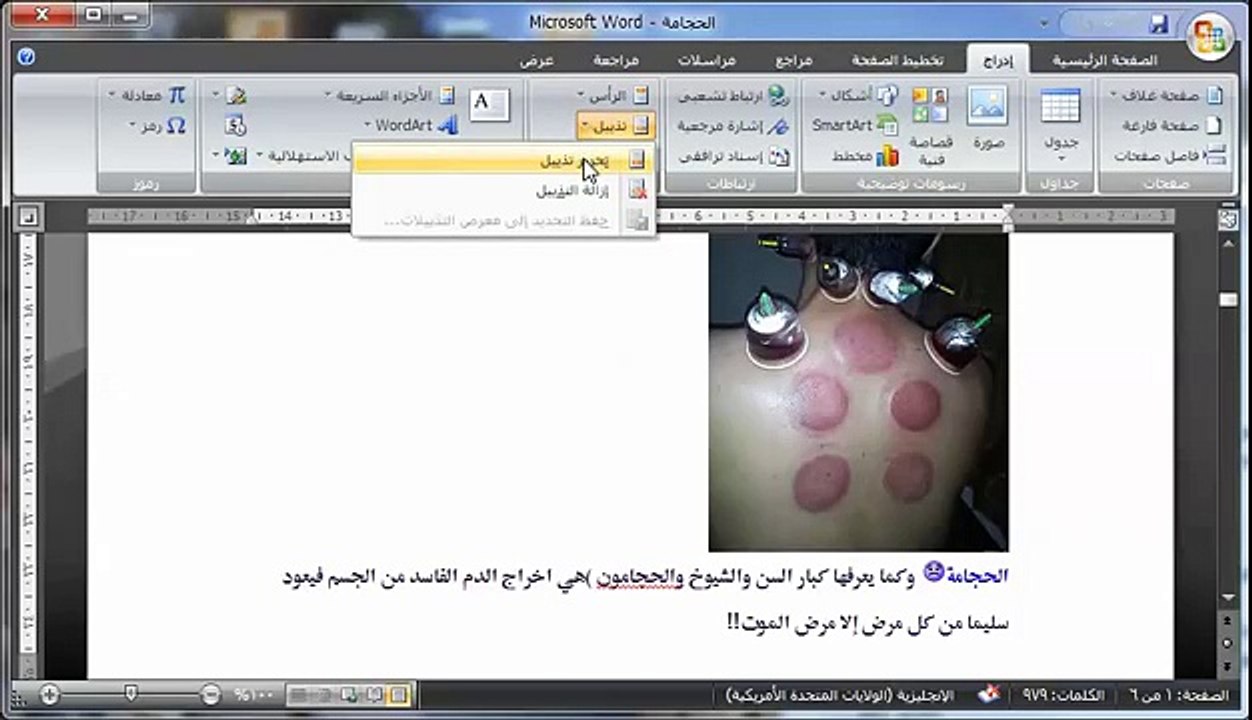Open Review tab (مراجعة)
The width and height of the screenshot is (1252, 720).
[x=616, y=60]
